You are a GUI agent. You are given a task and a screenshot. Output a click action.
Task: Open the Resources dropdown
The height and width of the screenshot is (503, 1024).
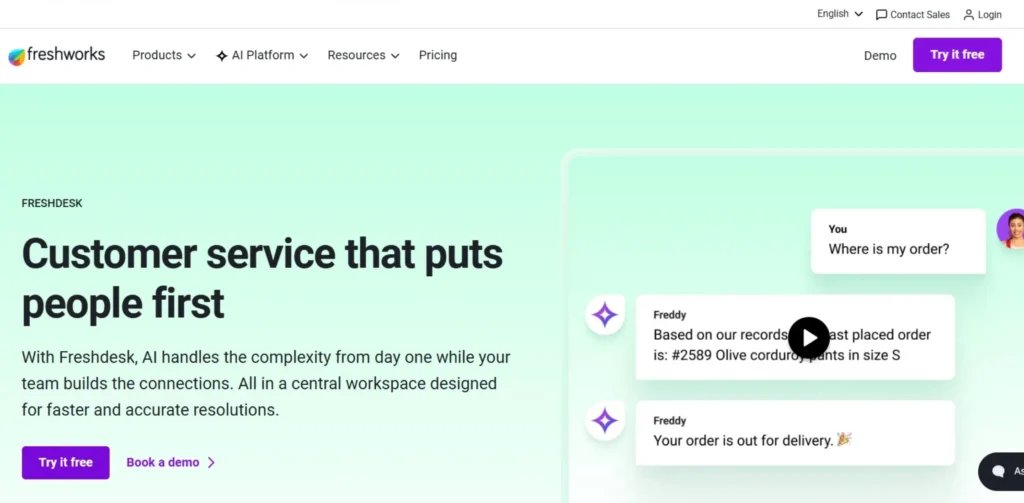click(363, 56)
